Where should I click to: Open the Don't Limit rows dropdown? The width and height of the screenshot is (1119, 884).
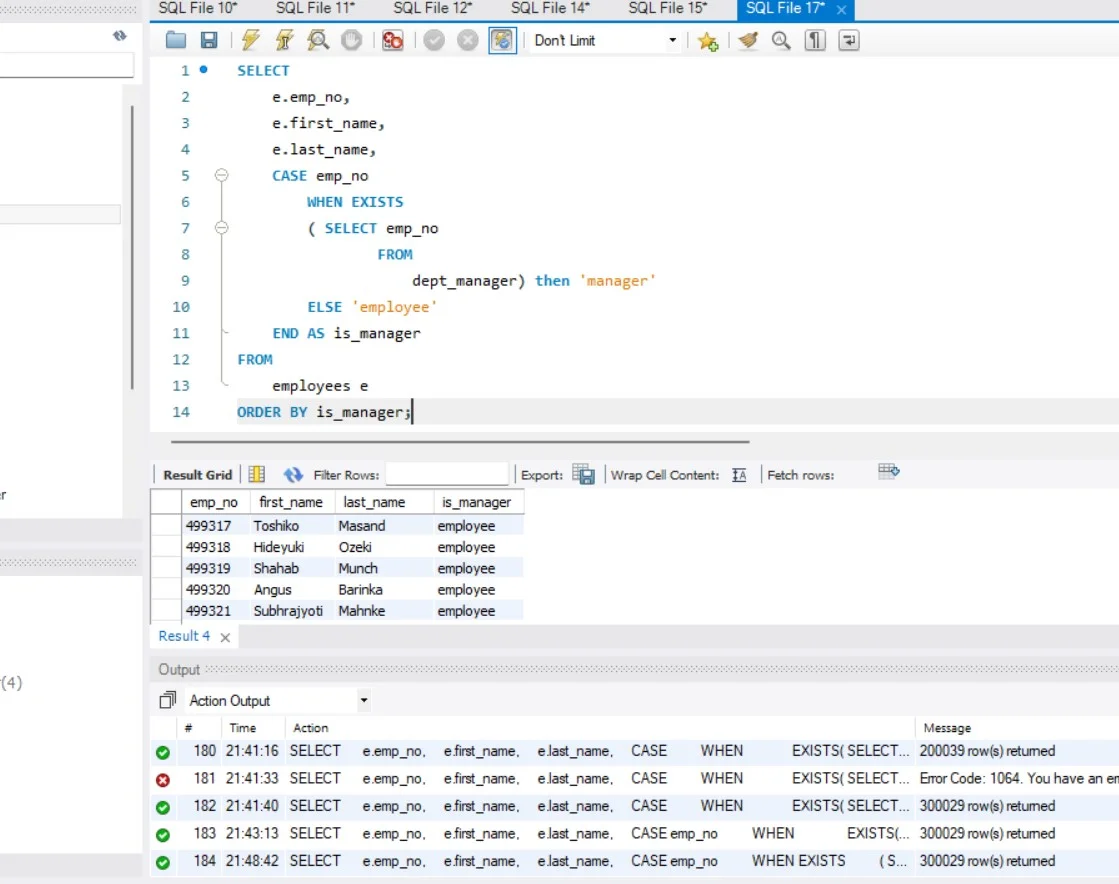point(672,41)
